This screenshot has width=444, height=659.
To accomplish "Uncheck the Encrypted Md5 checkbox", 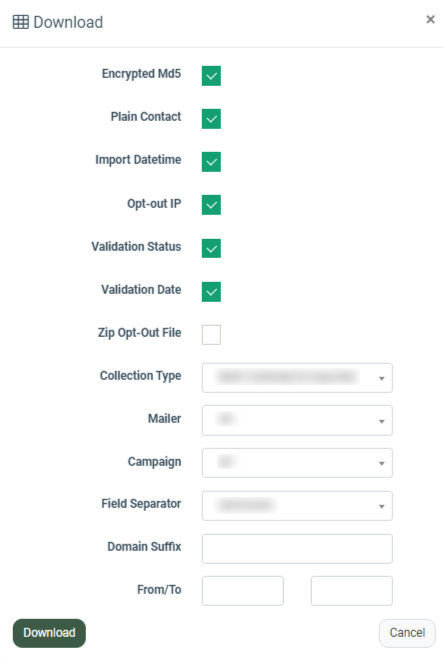I will pos(211,76).
